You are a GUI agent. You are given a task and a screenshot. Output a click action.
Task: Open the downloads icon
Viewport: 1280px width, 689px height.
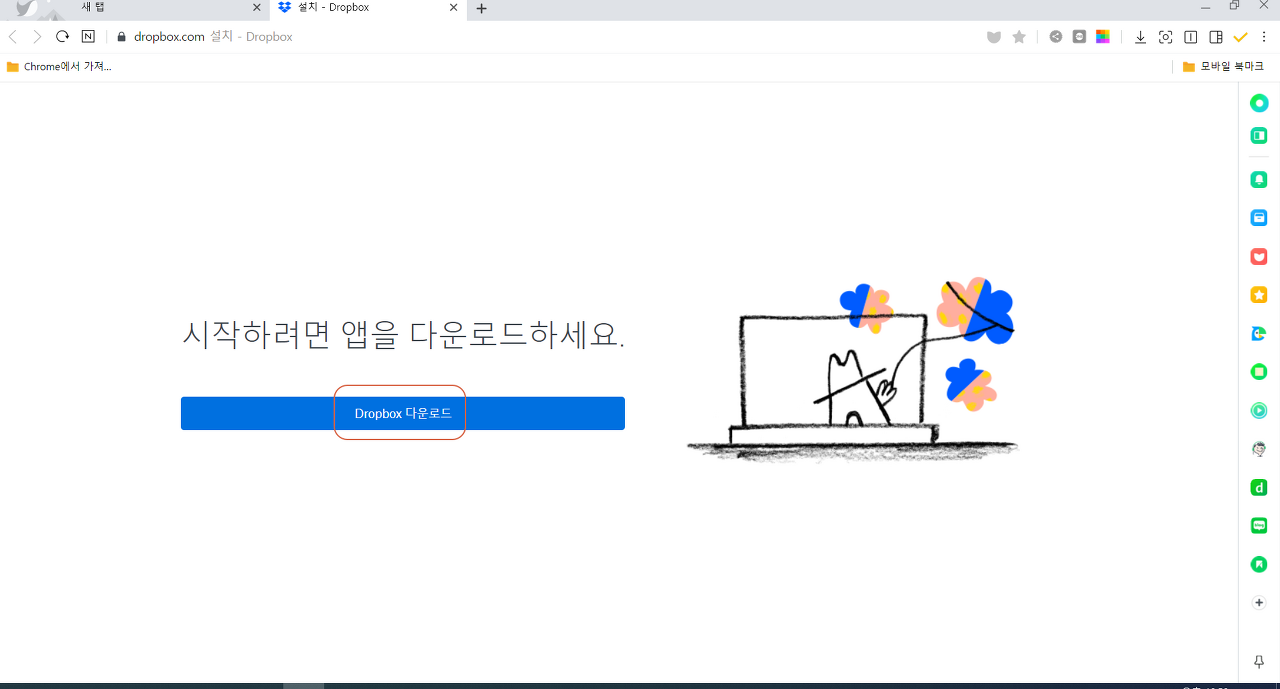1140,37
